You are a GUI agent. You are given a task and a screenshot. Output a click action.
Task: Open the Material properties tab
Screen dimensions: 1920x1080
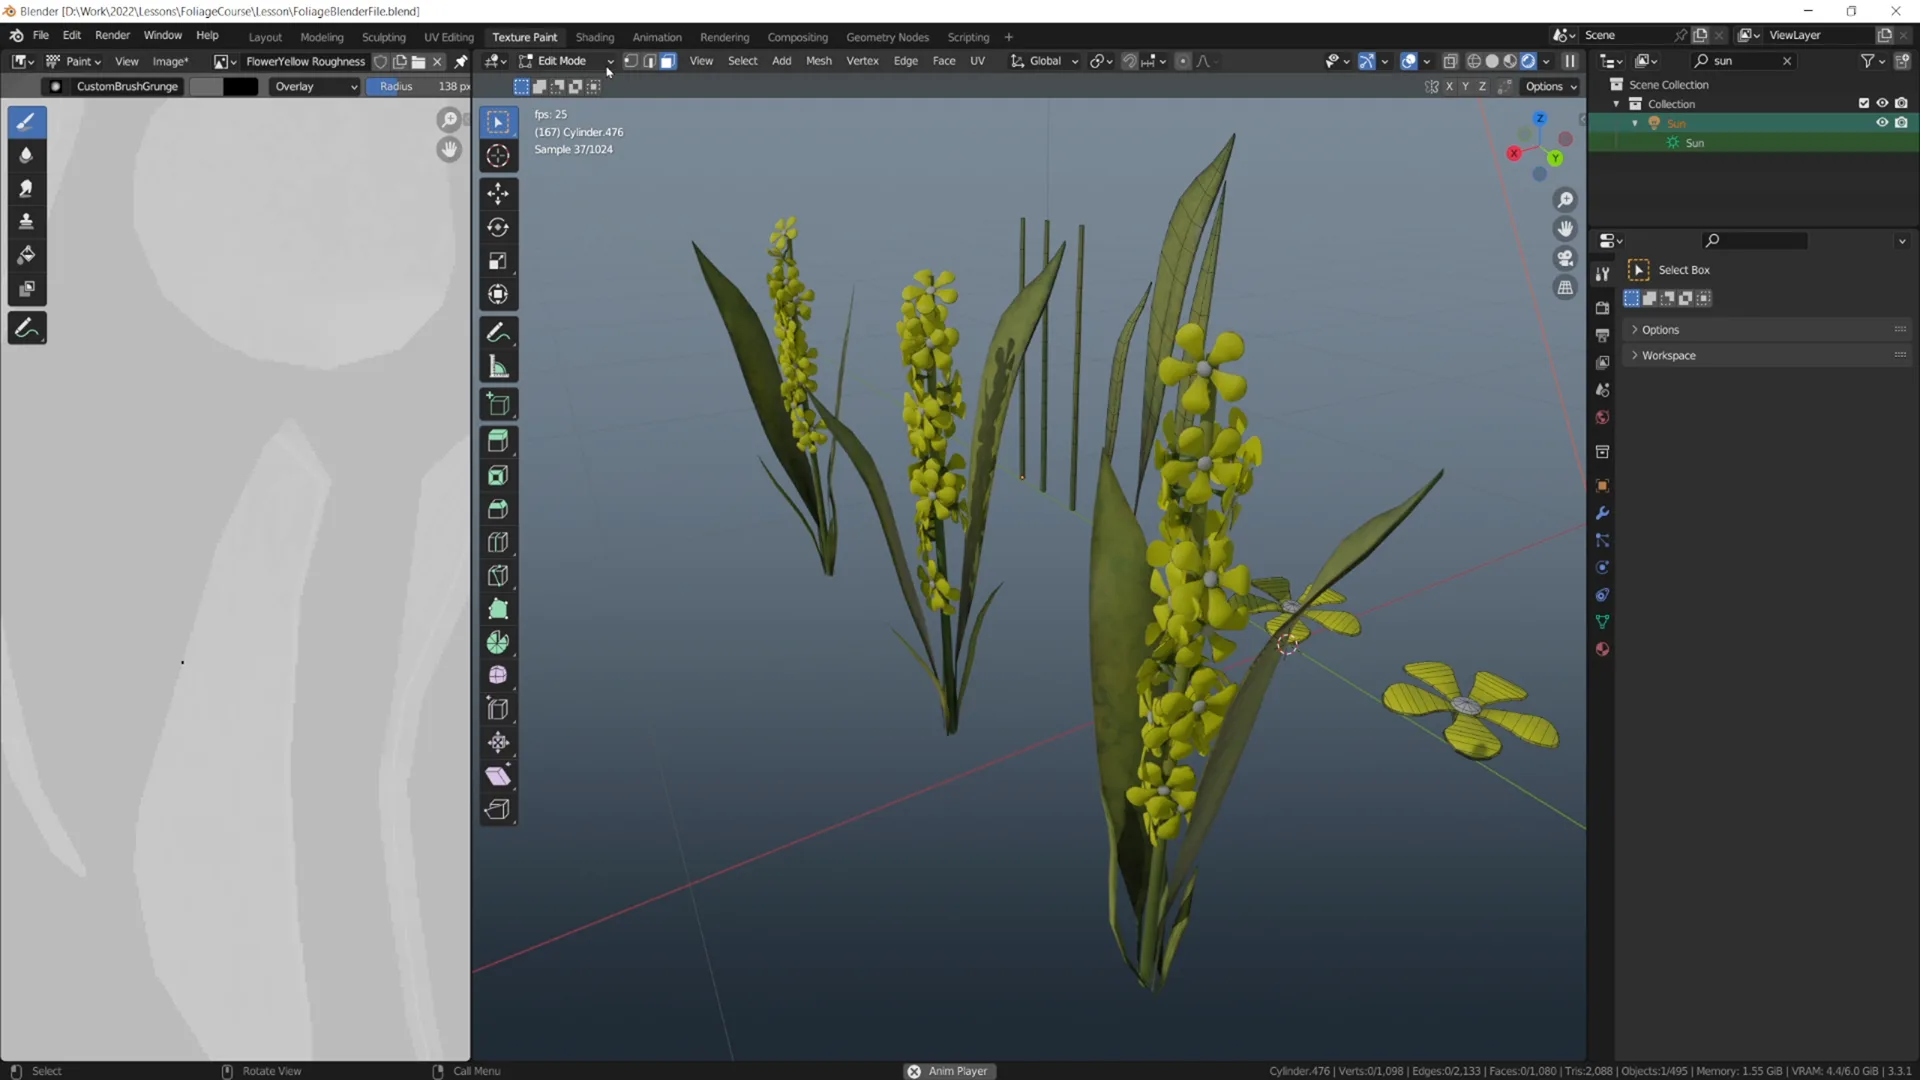(1602, 649)
